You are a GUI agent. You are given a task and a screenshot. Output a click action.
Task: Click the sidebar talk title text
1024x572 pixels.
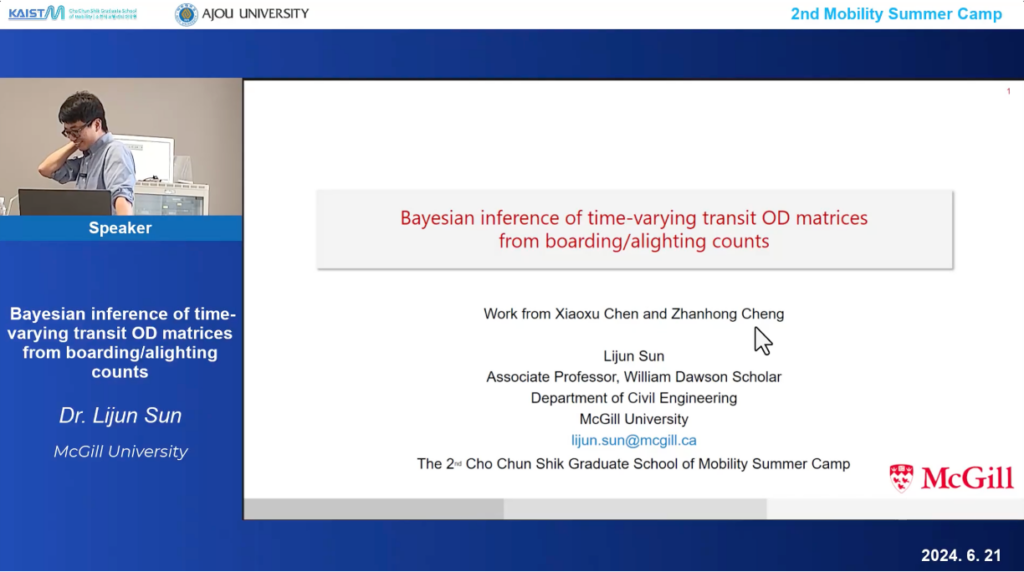click(x=120, y=342)
